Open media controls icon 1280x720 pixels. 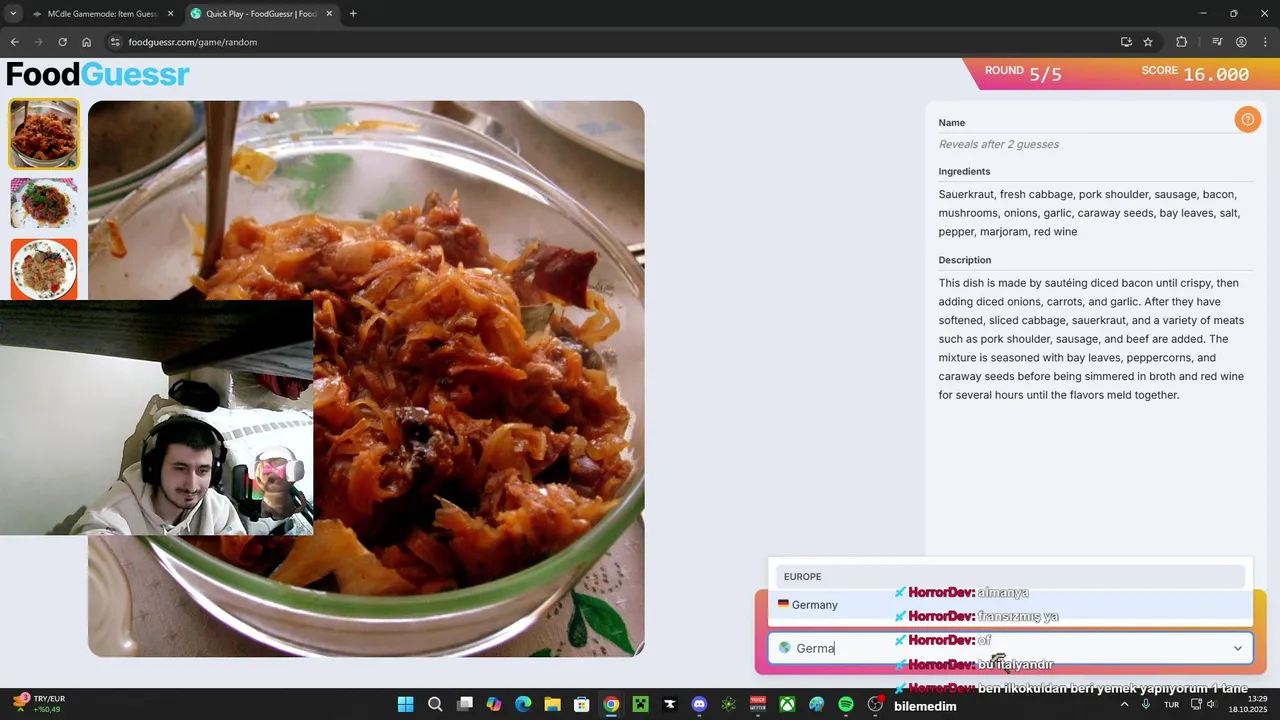pyautogui.click(x=1217, y=42)
